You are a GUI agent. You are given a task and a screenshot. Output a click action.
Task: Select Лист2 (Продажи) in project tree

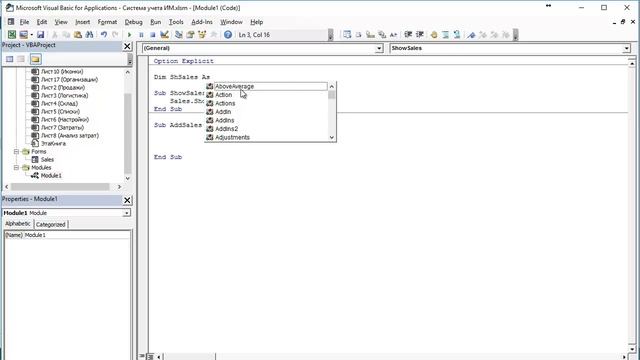(63, 87)
